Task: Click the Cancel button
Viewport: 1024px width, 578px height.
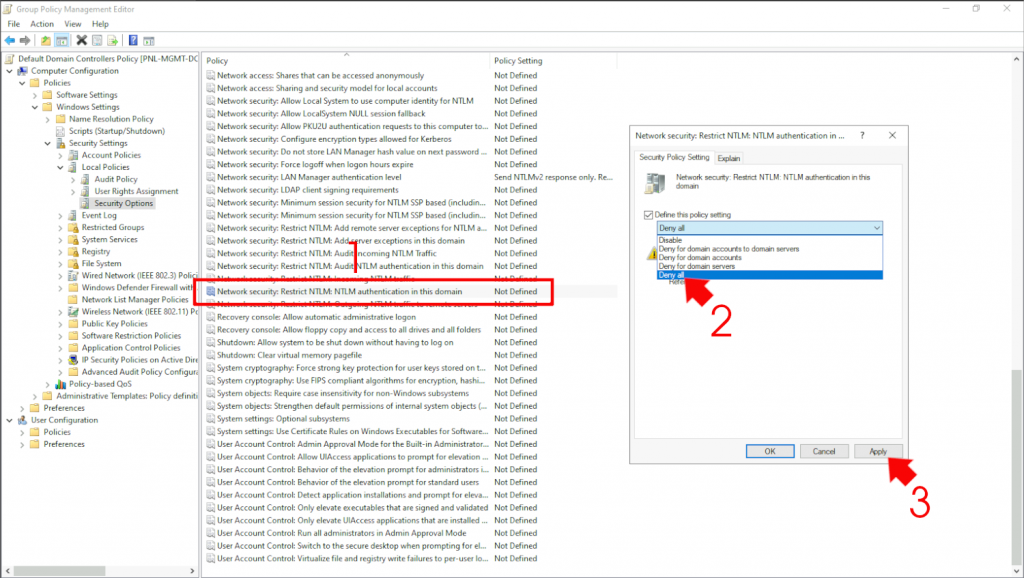Action: point(824,451)
